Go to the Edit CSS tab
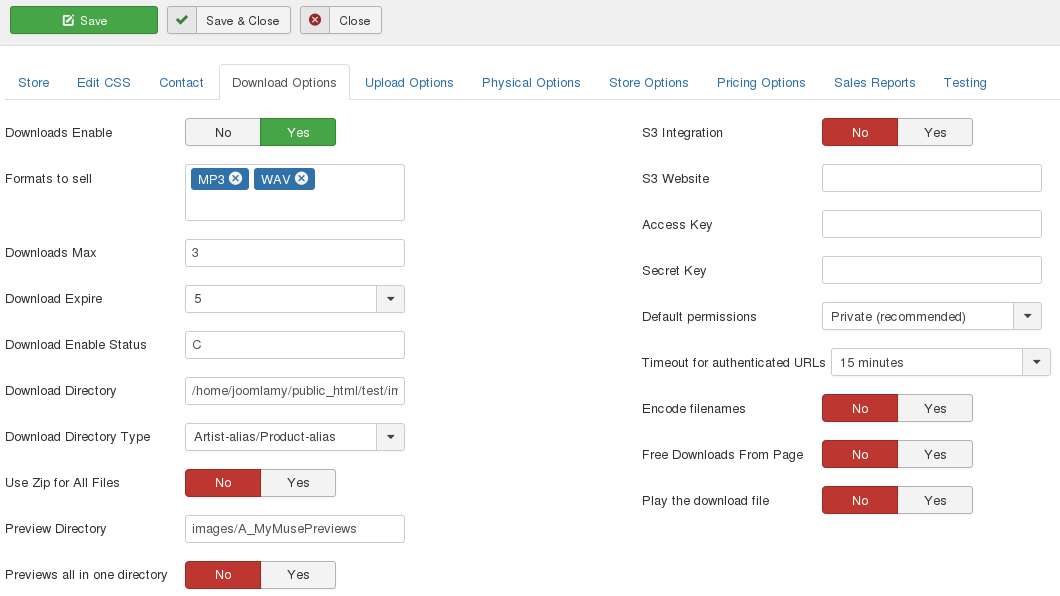The height and width of the screenshot is (596, 1060). click(104, 83)
